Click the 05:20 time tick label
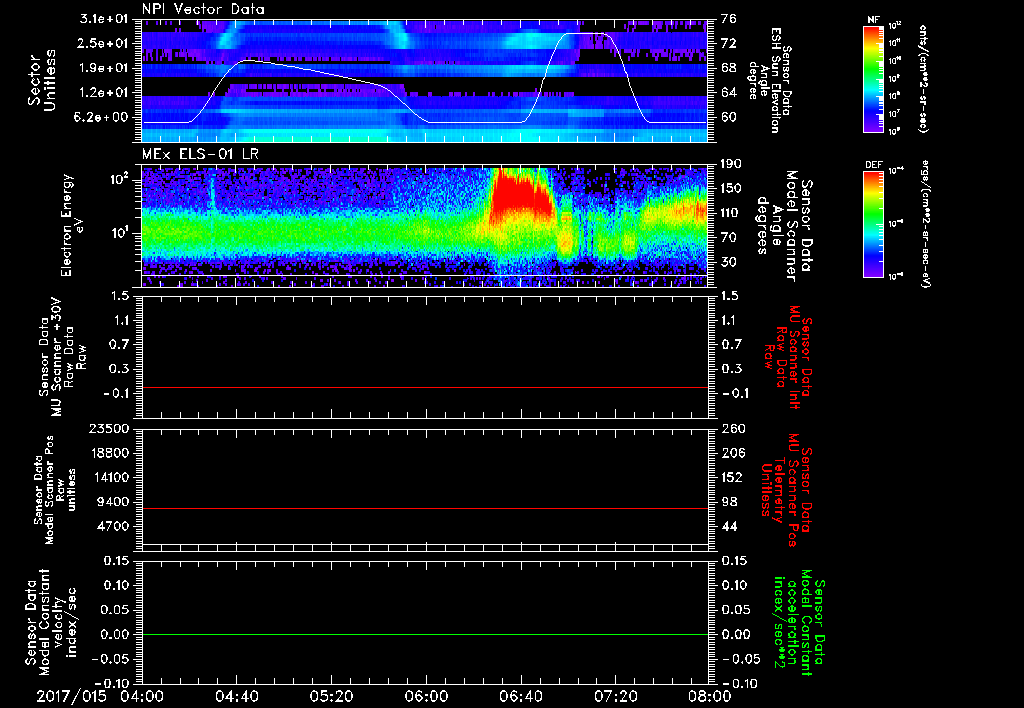This screenshot has height=708, width=1024. point(332,696)
